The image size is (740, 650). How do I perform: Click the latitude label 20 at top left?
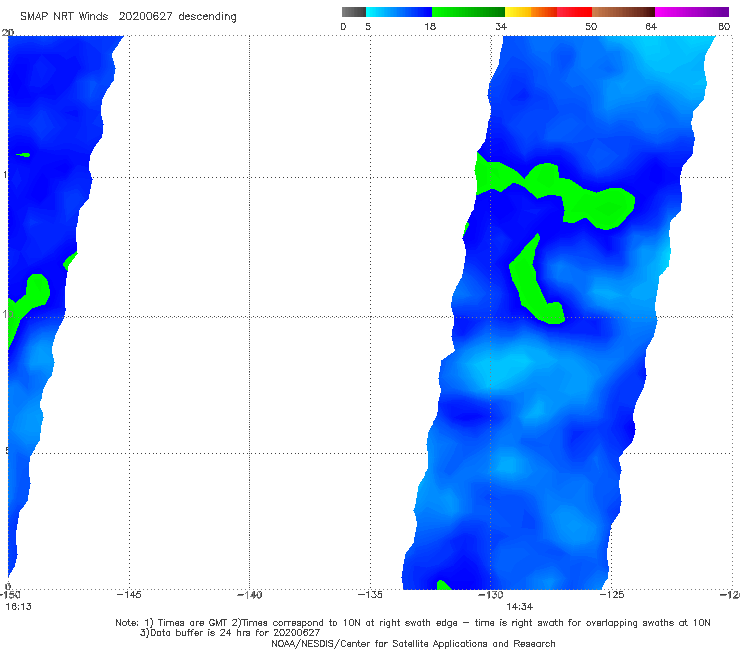(8, 32)
